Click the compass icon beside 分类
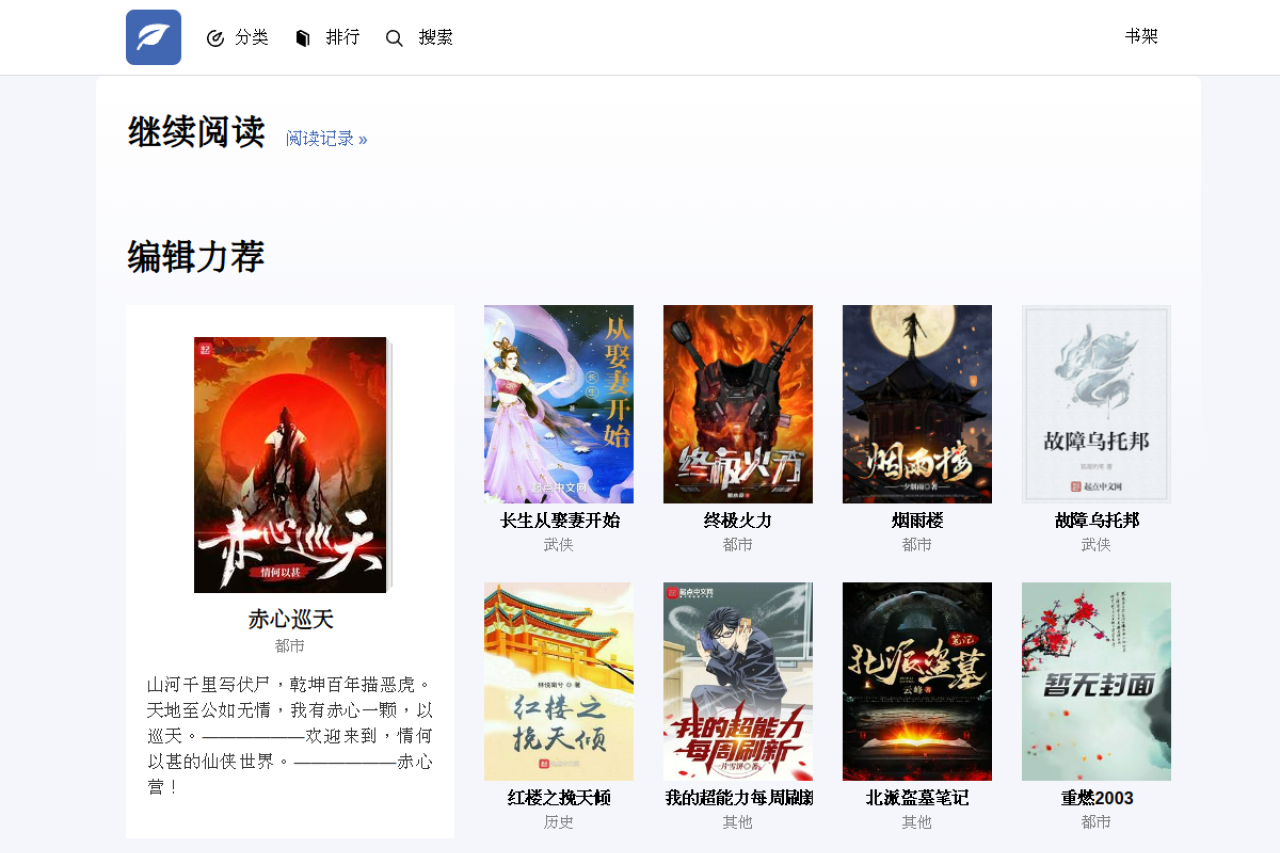The height and width of the screenshot is (853, 1280). pyautogui.click(x=215, y=38)
